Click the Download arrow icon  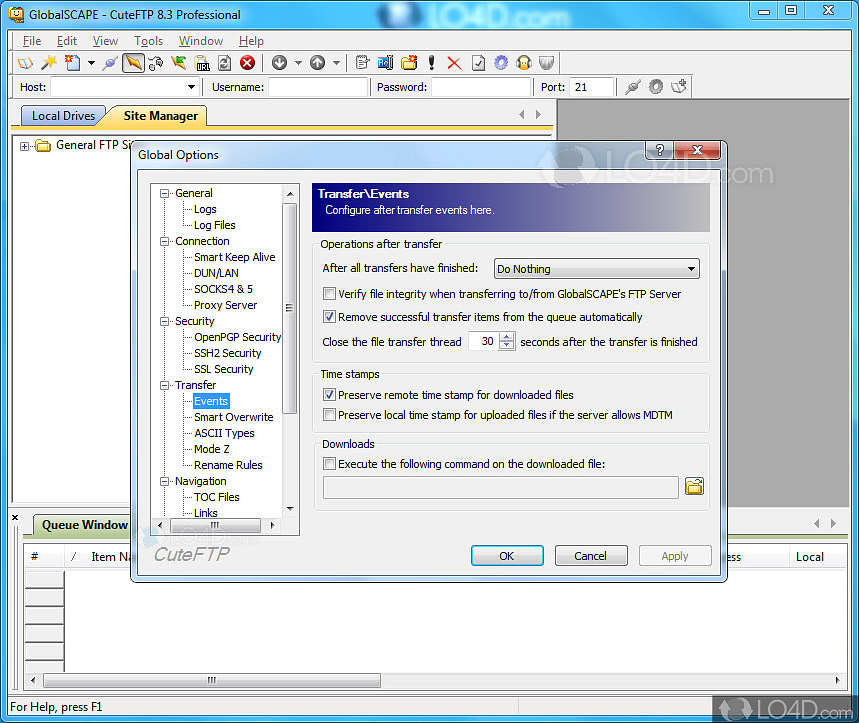coord(279,63)
